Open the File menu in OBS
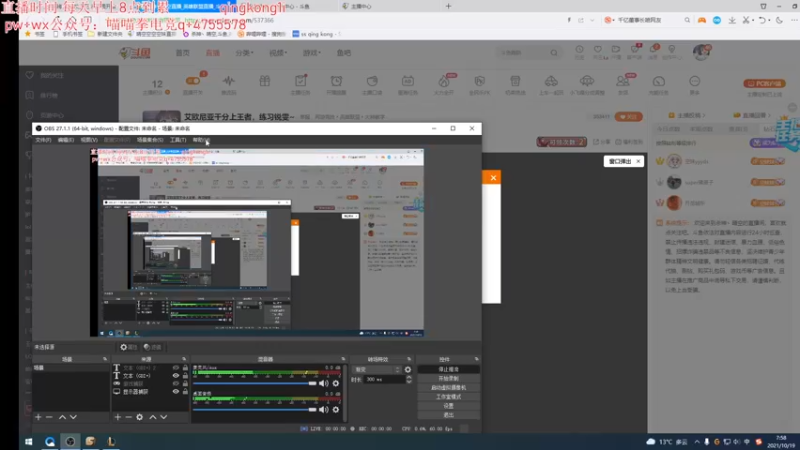Screen dimensions: 800x450 click(43, 140)
